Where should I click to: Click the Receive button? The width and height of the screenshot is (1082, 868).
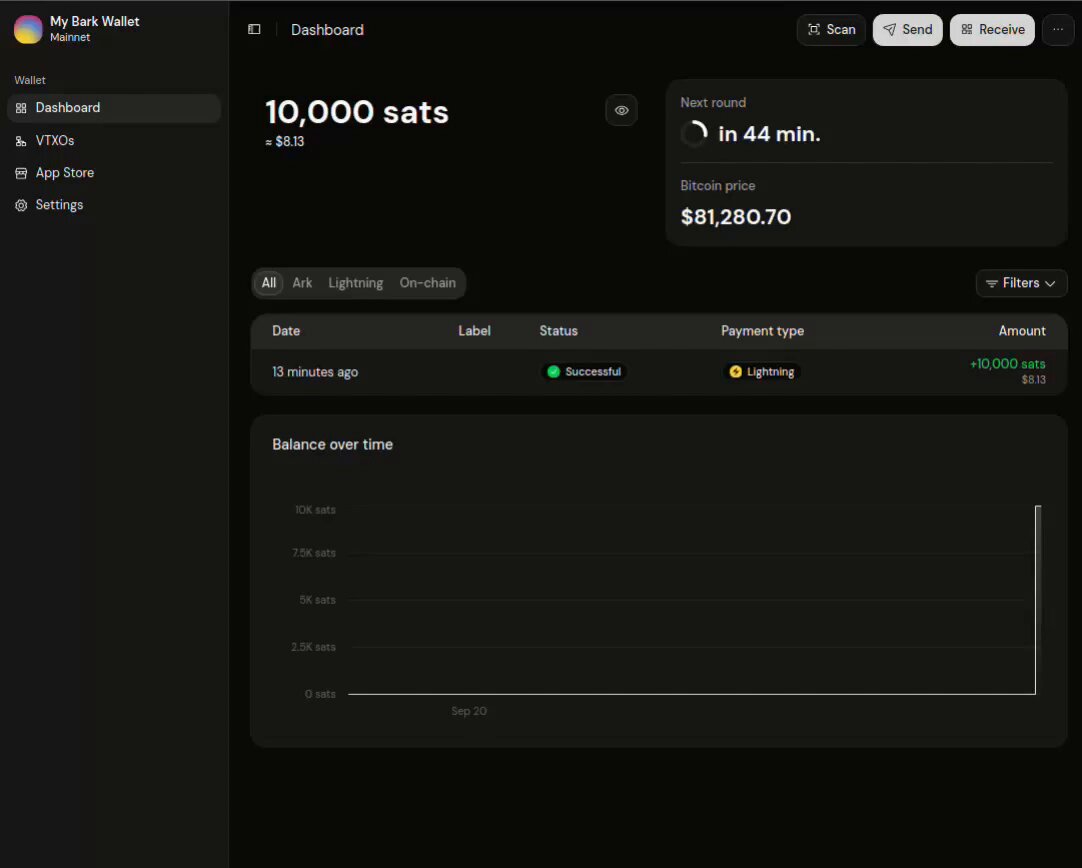[992, 30]
